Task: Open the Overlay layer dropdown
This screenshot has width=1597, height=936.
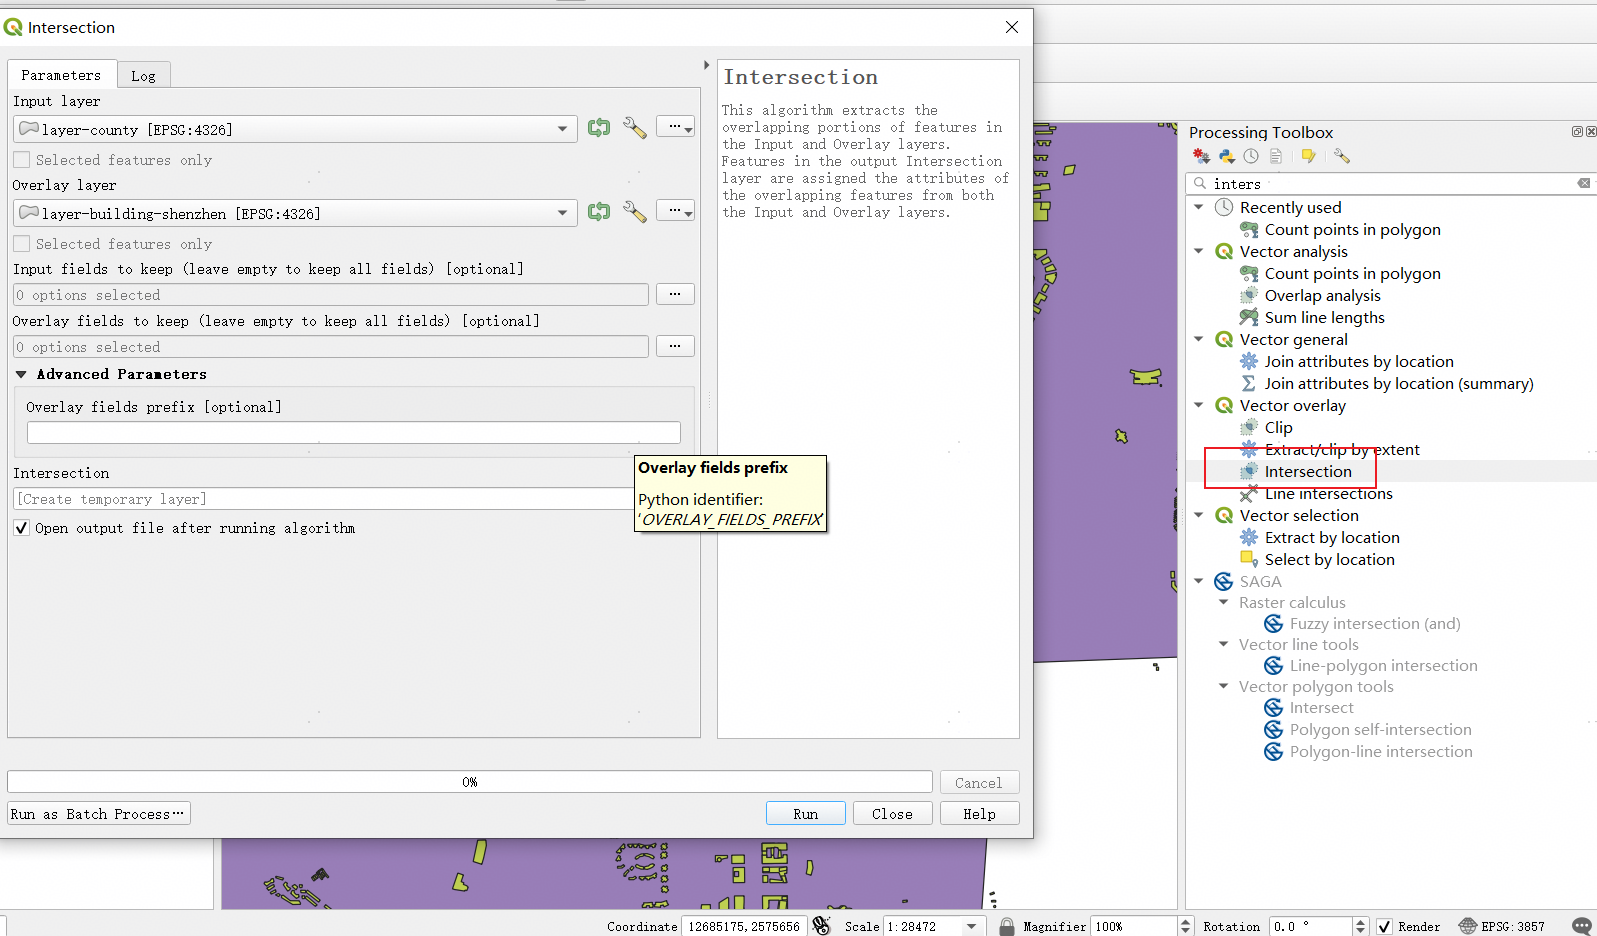Action: coord(562,213)
